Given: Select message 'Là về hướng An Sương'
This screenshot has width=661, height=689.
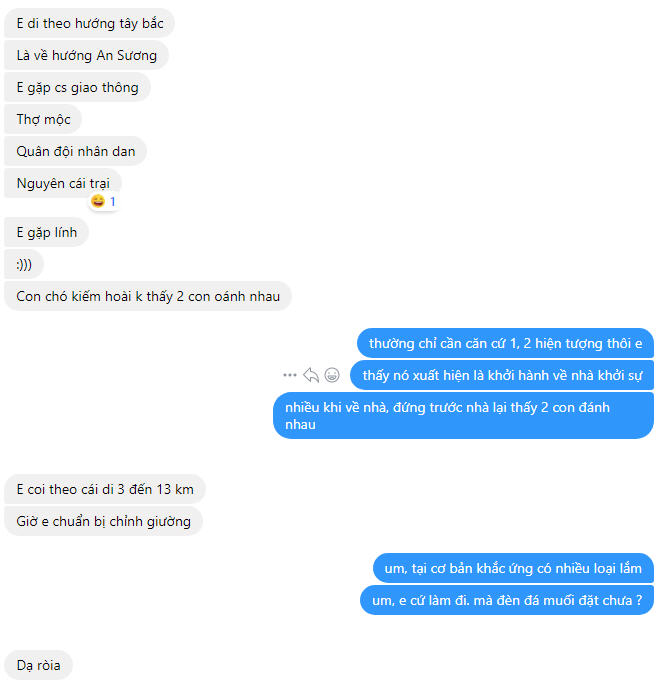Looking at the screenshot, I should (87, 55).
